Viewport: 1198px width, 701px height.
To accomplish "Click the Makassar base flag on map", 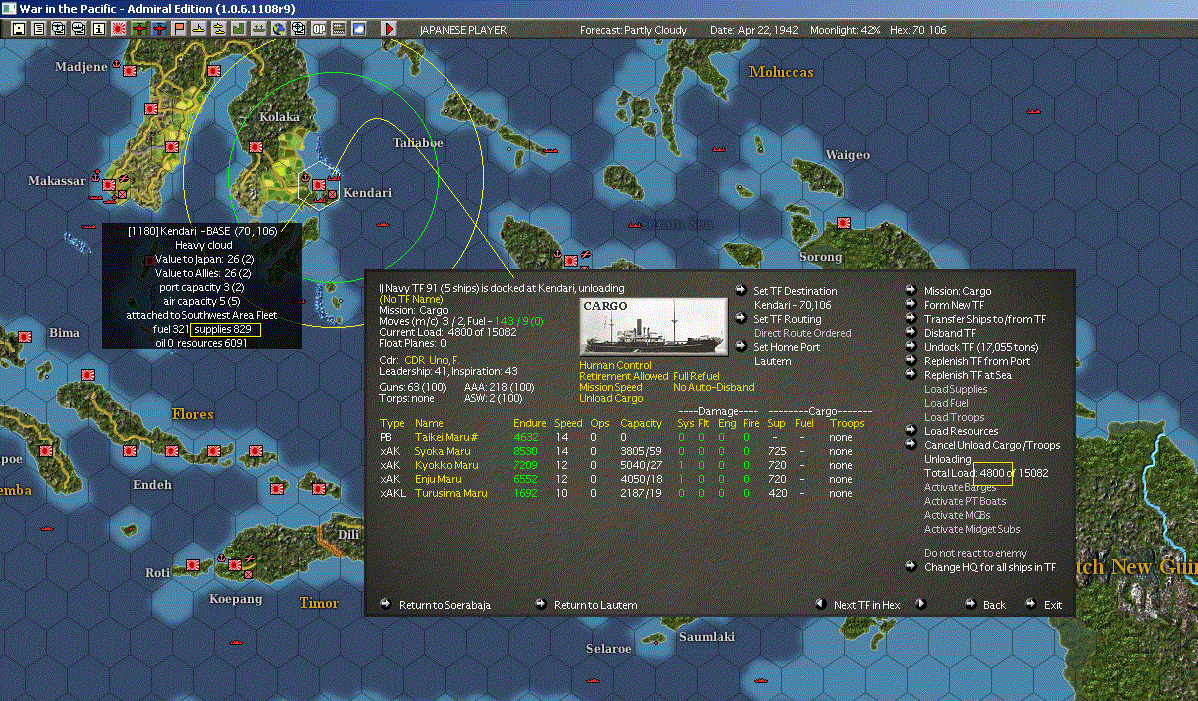I will (109, 185).
